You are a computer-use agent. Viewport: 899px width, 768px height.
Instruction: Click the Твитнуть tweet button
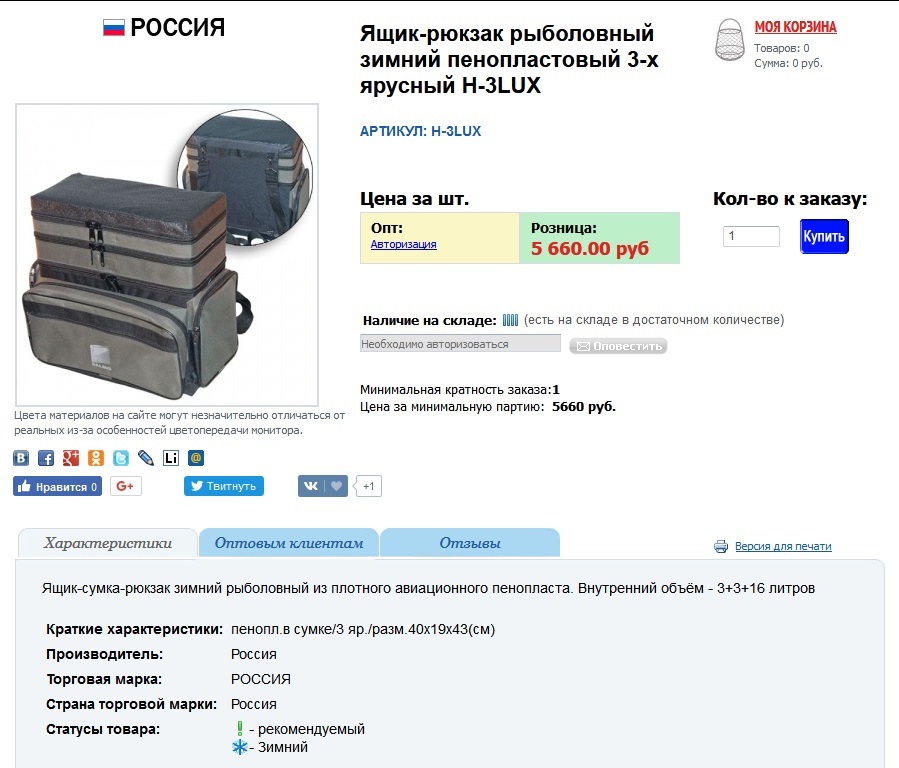(224, 486)
